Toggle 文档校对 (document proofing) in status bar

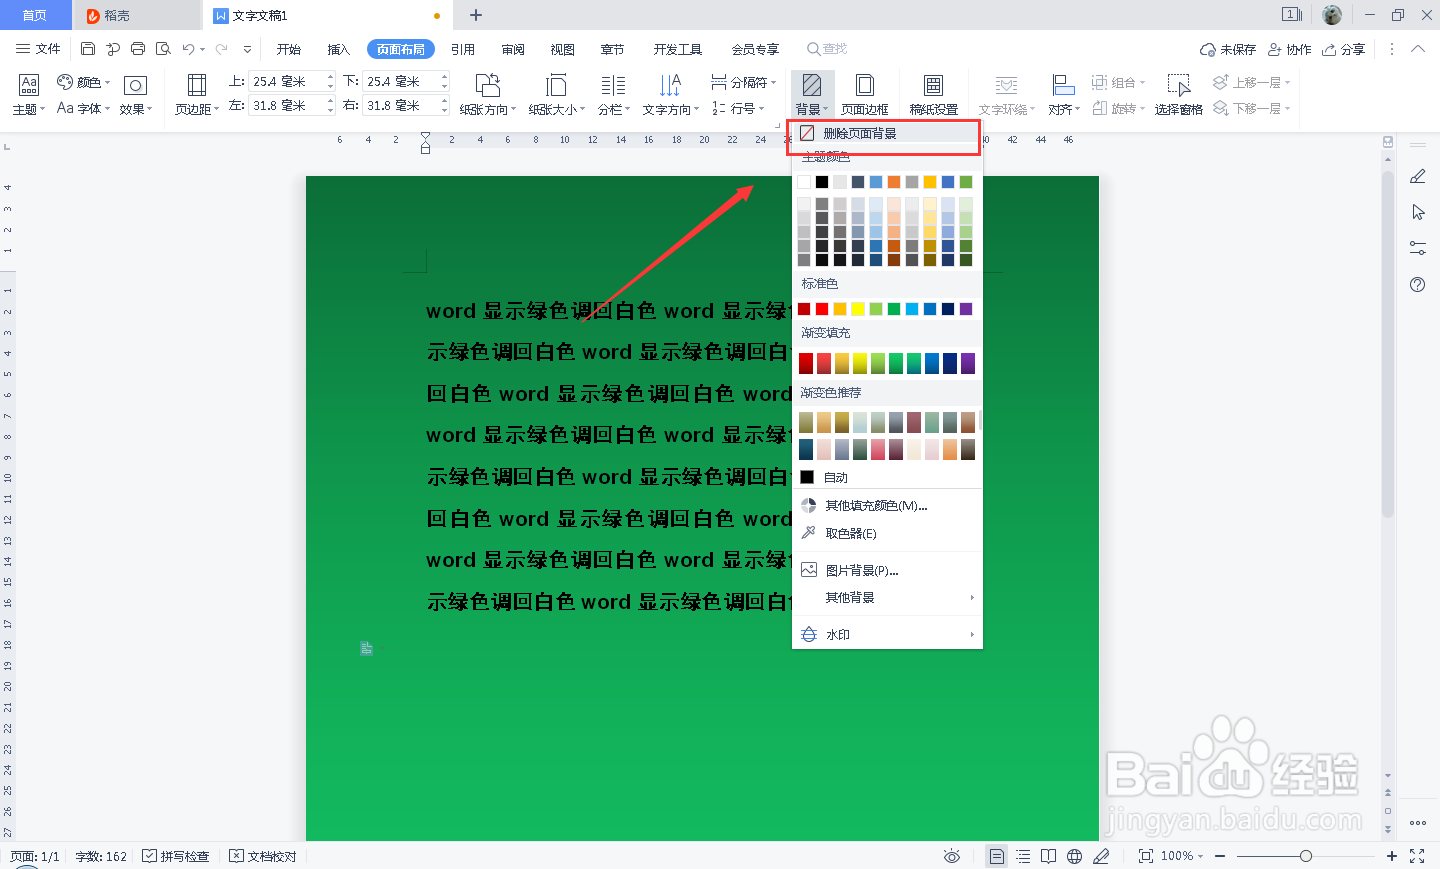pyautogui.click(x=263, y=856)
